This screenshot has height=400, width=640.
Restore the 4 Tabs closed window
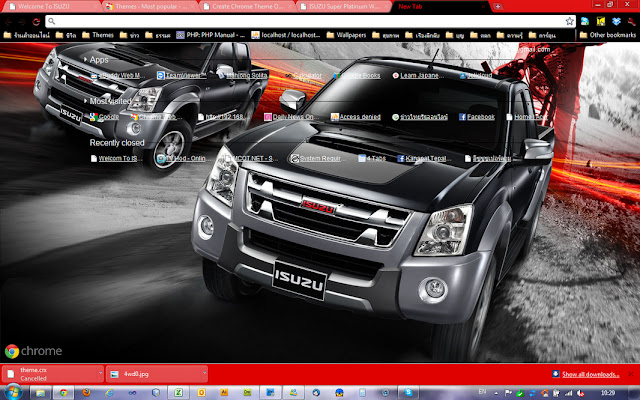tap(372, 158)
